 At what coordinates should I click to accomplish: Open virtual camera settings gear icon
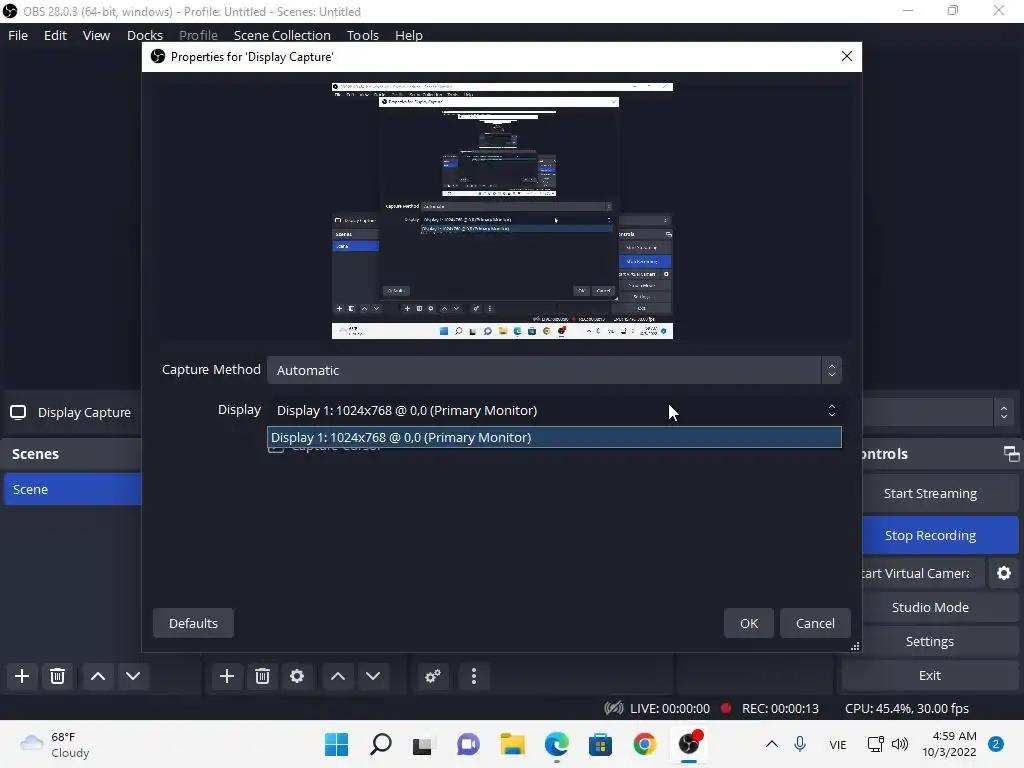(1004, 573)
